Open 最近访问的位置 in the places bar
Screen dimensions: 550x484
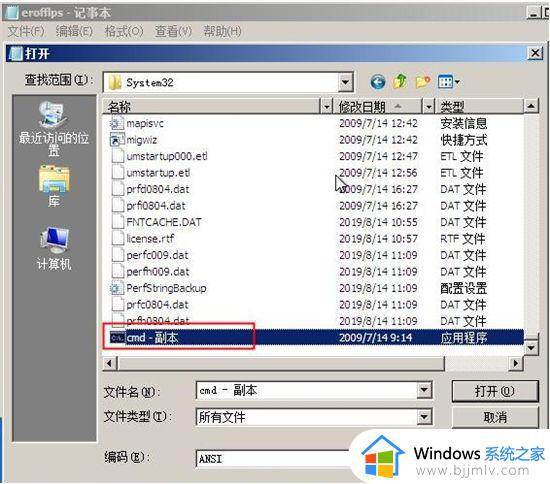point(54,128)
